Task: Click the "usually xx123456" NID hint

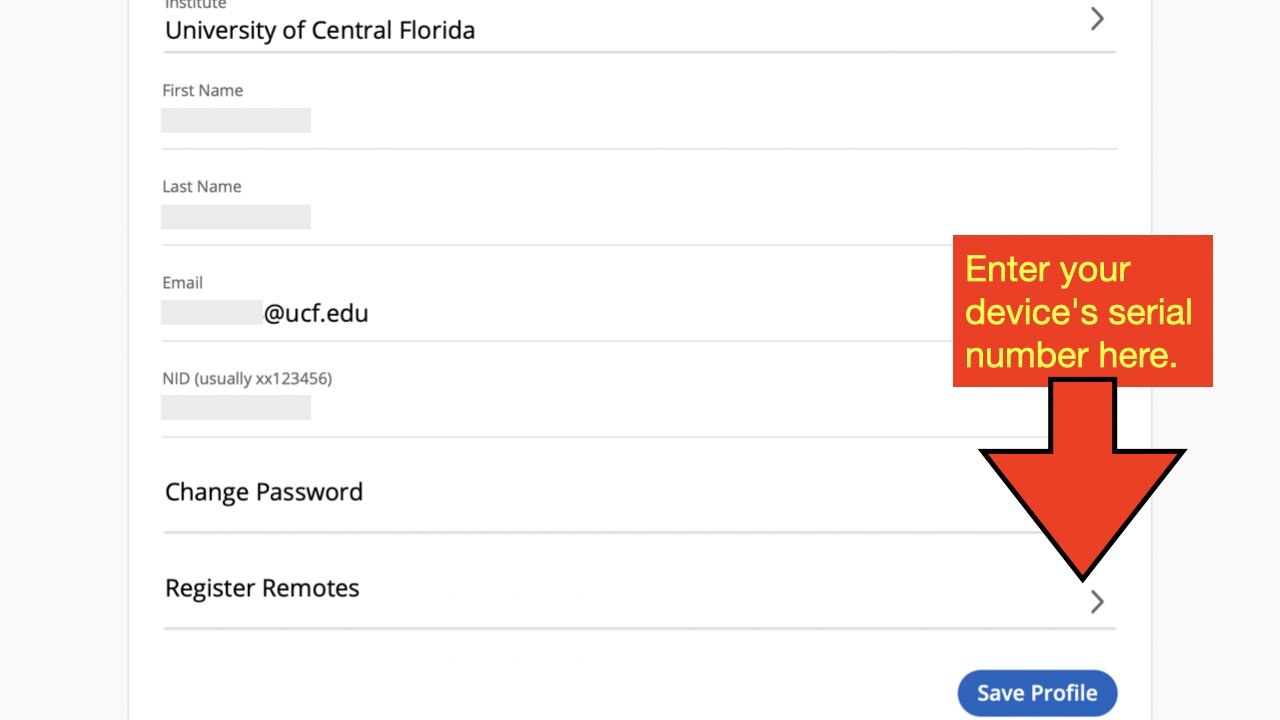Action: [x=264, y=378]
